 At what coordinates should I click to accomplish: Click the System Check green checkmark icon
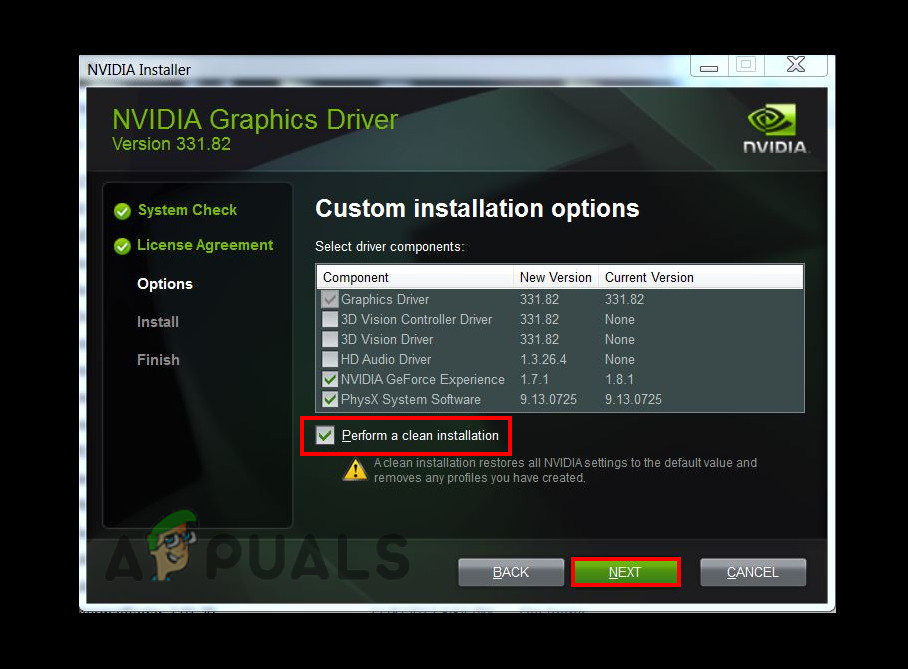(122, 211)
